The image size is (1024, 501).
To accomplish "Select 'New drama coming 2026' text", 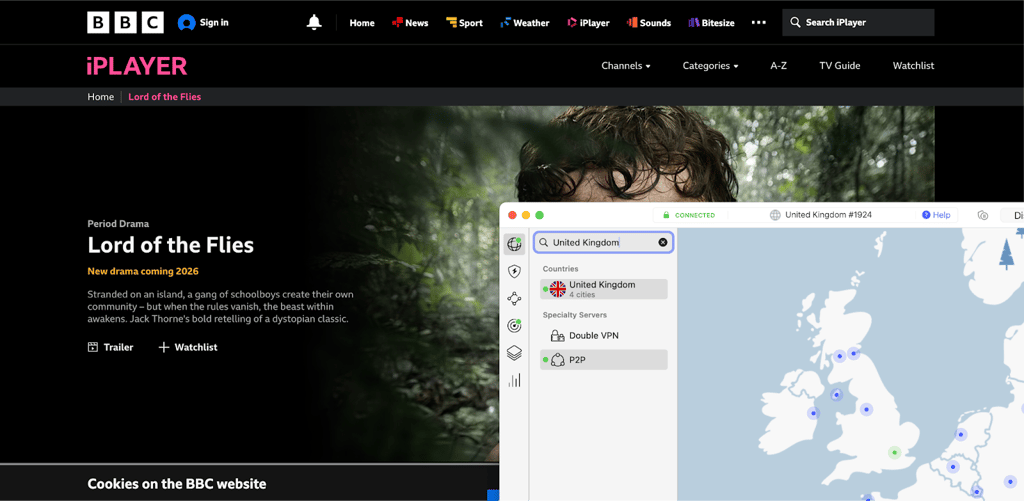I will point(143,271).
